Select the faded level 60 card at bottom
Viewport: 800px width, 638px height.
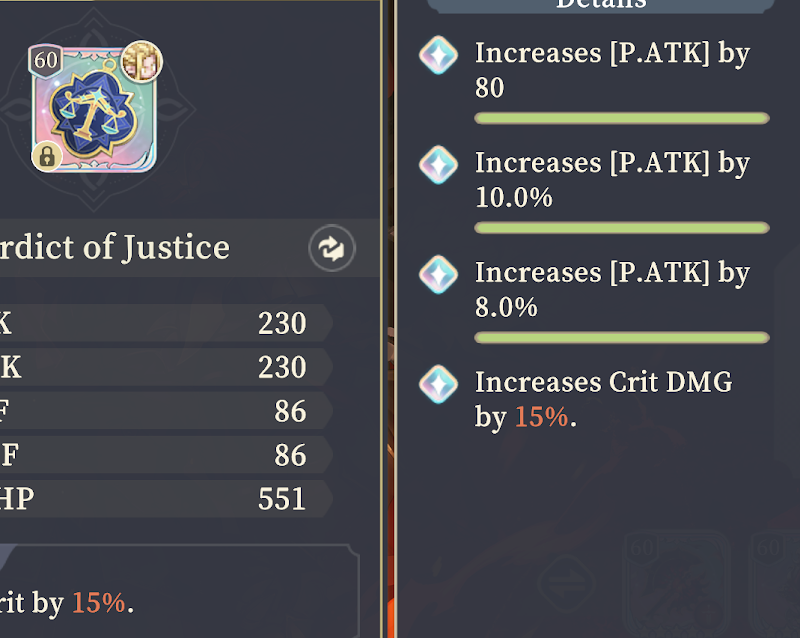point(677,584)
